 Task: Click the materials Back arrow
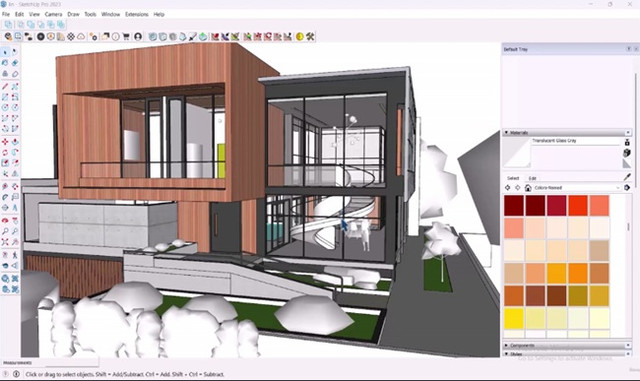(507, 188)
